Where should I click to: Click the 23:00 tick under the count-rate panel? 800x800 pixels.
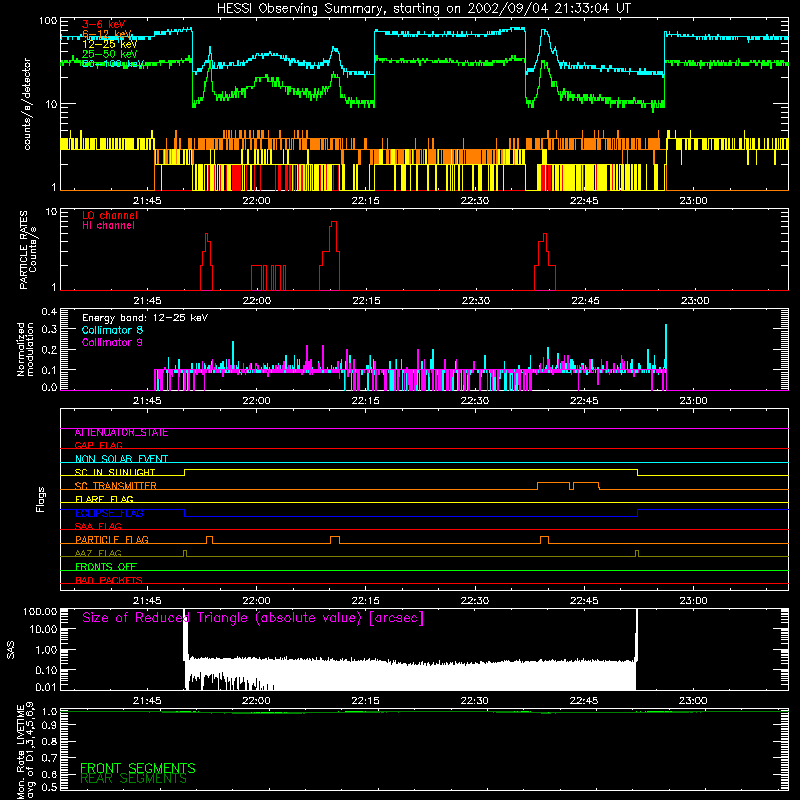click(693, 201)
